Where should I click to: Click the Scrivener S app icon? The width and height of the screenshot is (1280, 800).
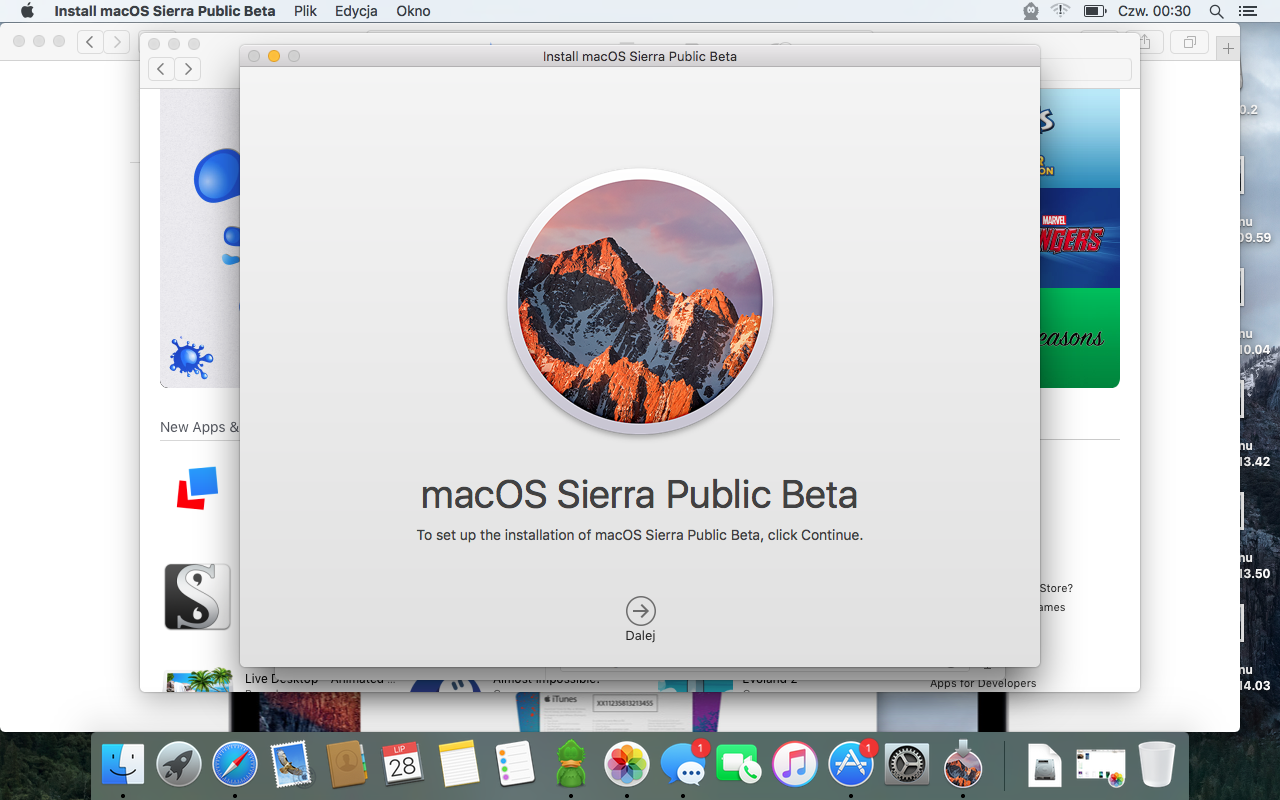[x=197, y=597]
